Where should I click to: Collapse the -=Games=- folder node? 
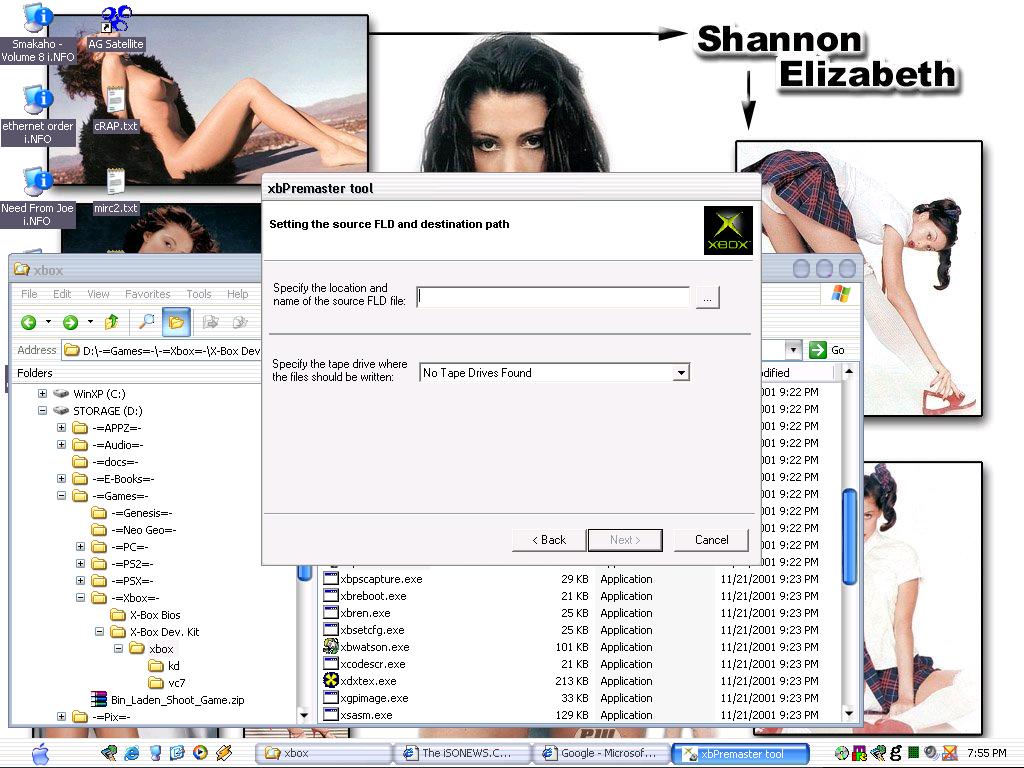tap(61, 496)
